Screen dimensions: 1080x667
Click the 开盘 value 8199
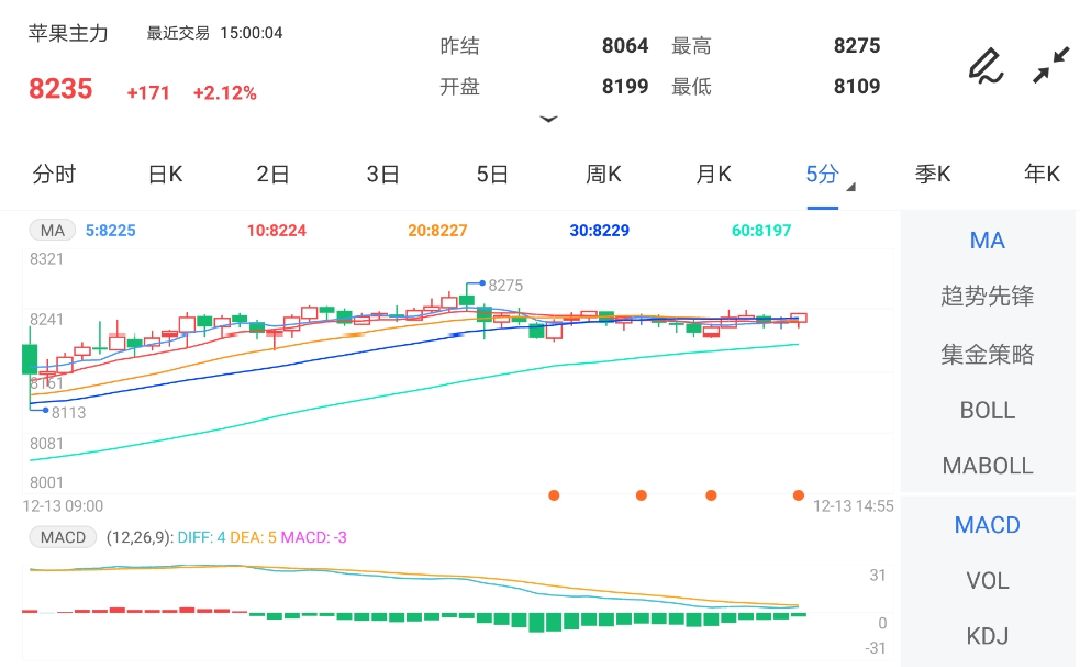pos(625,86)
